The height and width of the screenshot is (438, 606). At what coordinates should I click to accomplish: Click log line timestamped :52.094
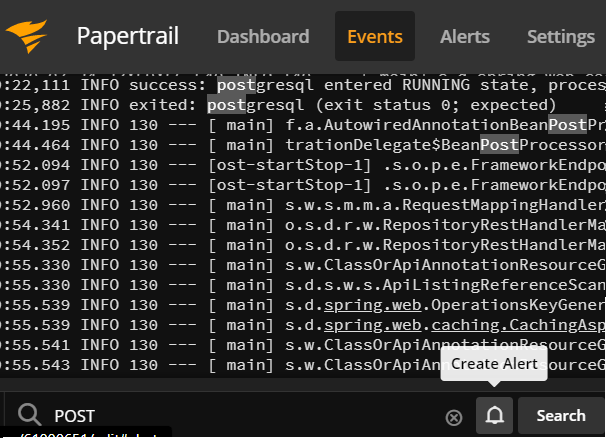303,165
